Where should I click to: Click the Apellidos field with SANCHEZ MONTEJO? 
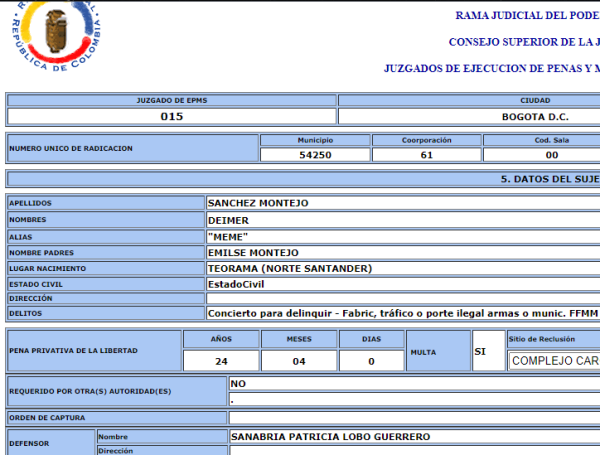(x=400, y=203)
